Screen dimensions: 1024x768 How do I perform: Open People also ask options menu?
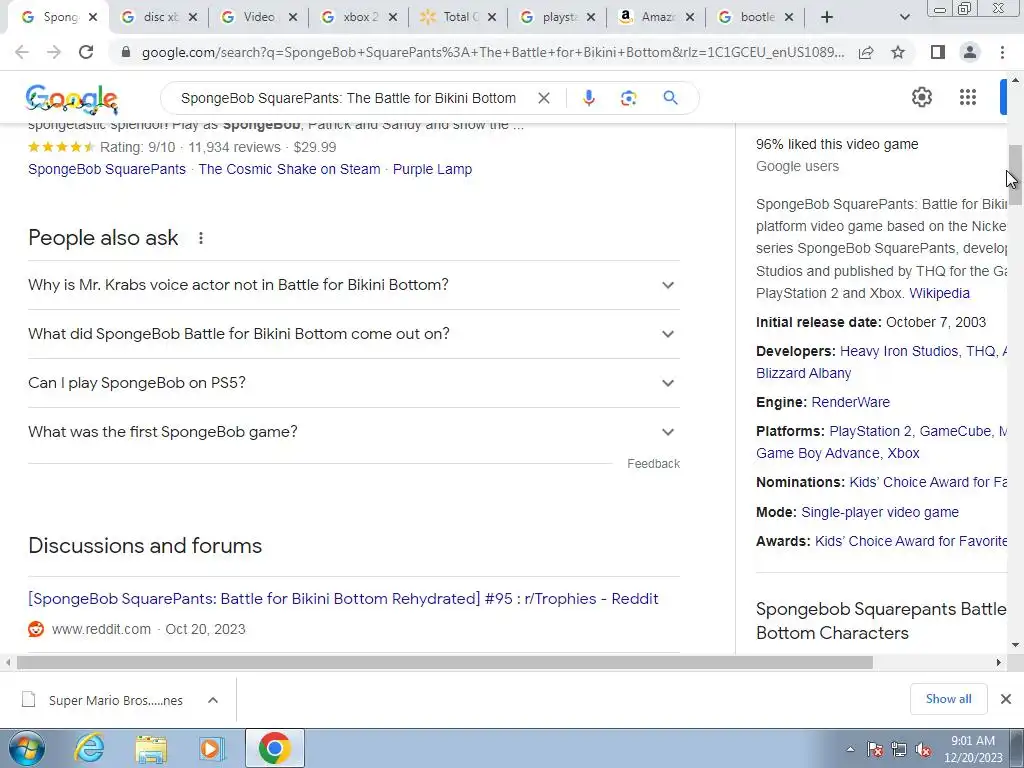click(x=201, y=238)
